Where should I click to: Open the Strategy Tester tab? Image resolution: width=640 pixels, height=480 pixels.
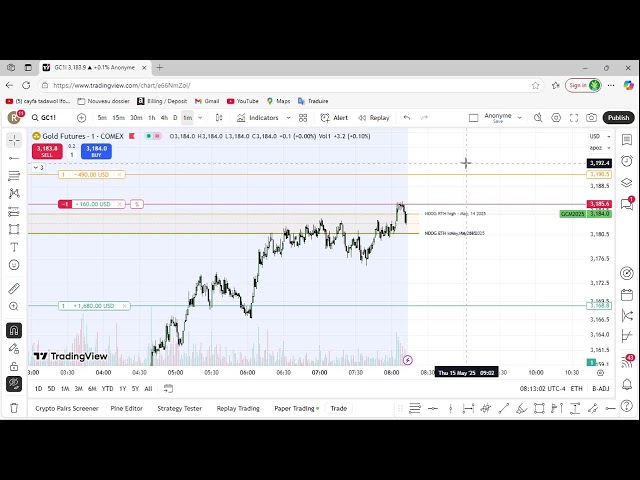180,409
